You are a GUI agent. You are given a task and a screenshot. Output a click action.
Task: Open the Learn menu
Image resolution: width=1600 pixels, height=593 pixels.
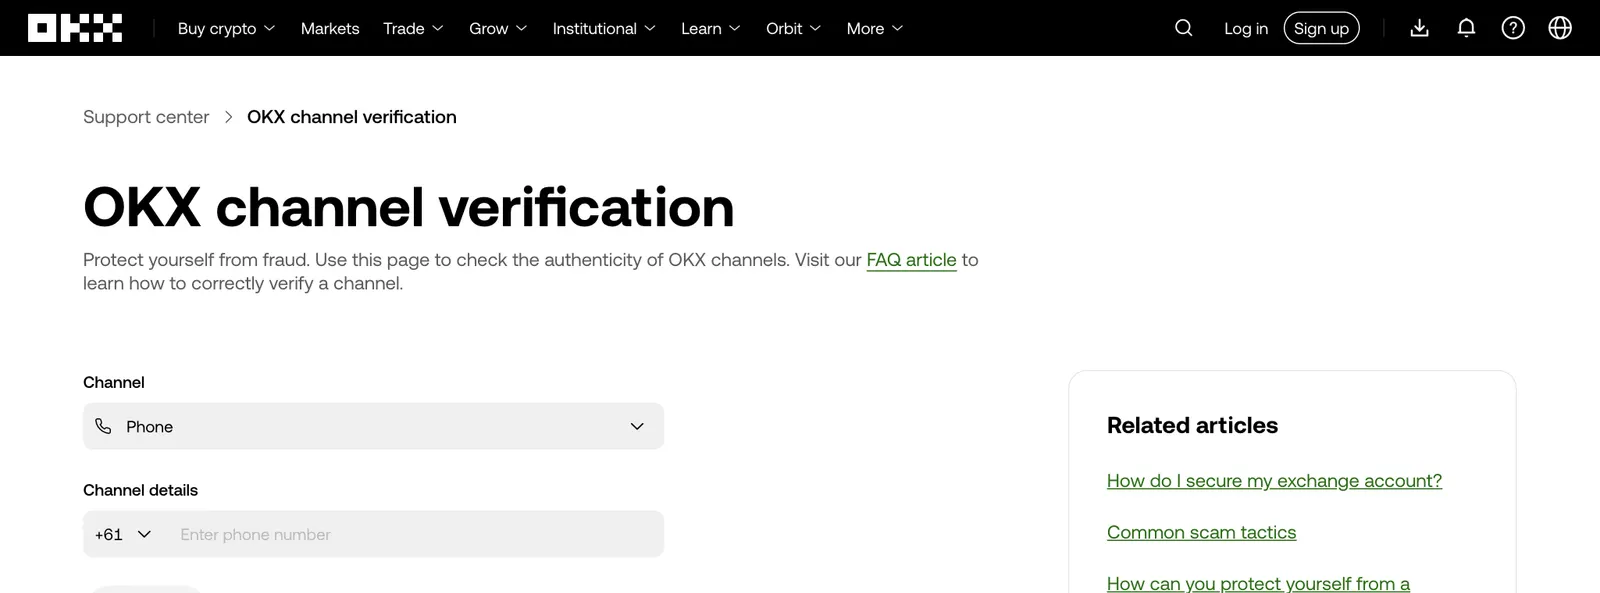(711, 28)
